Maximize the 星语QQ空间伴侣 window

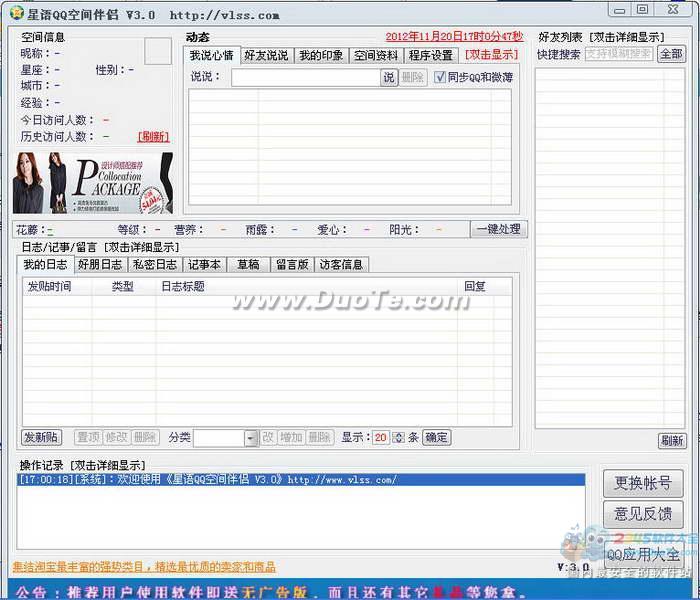tap(642, 9)
